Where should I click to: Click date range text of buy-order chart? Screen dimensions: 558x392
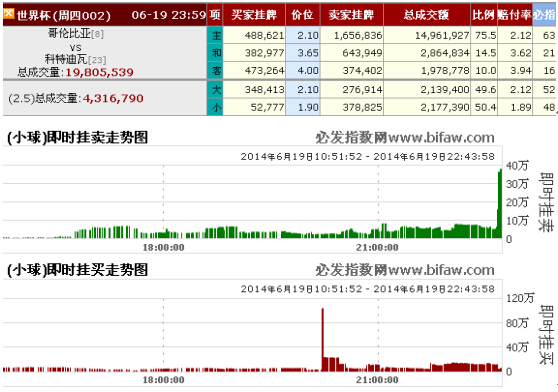[x=367, y=289]
